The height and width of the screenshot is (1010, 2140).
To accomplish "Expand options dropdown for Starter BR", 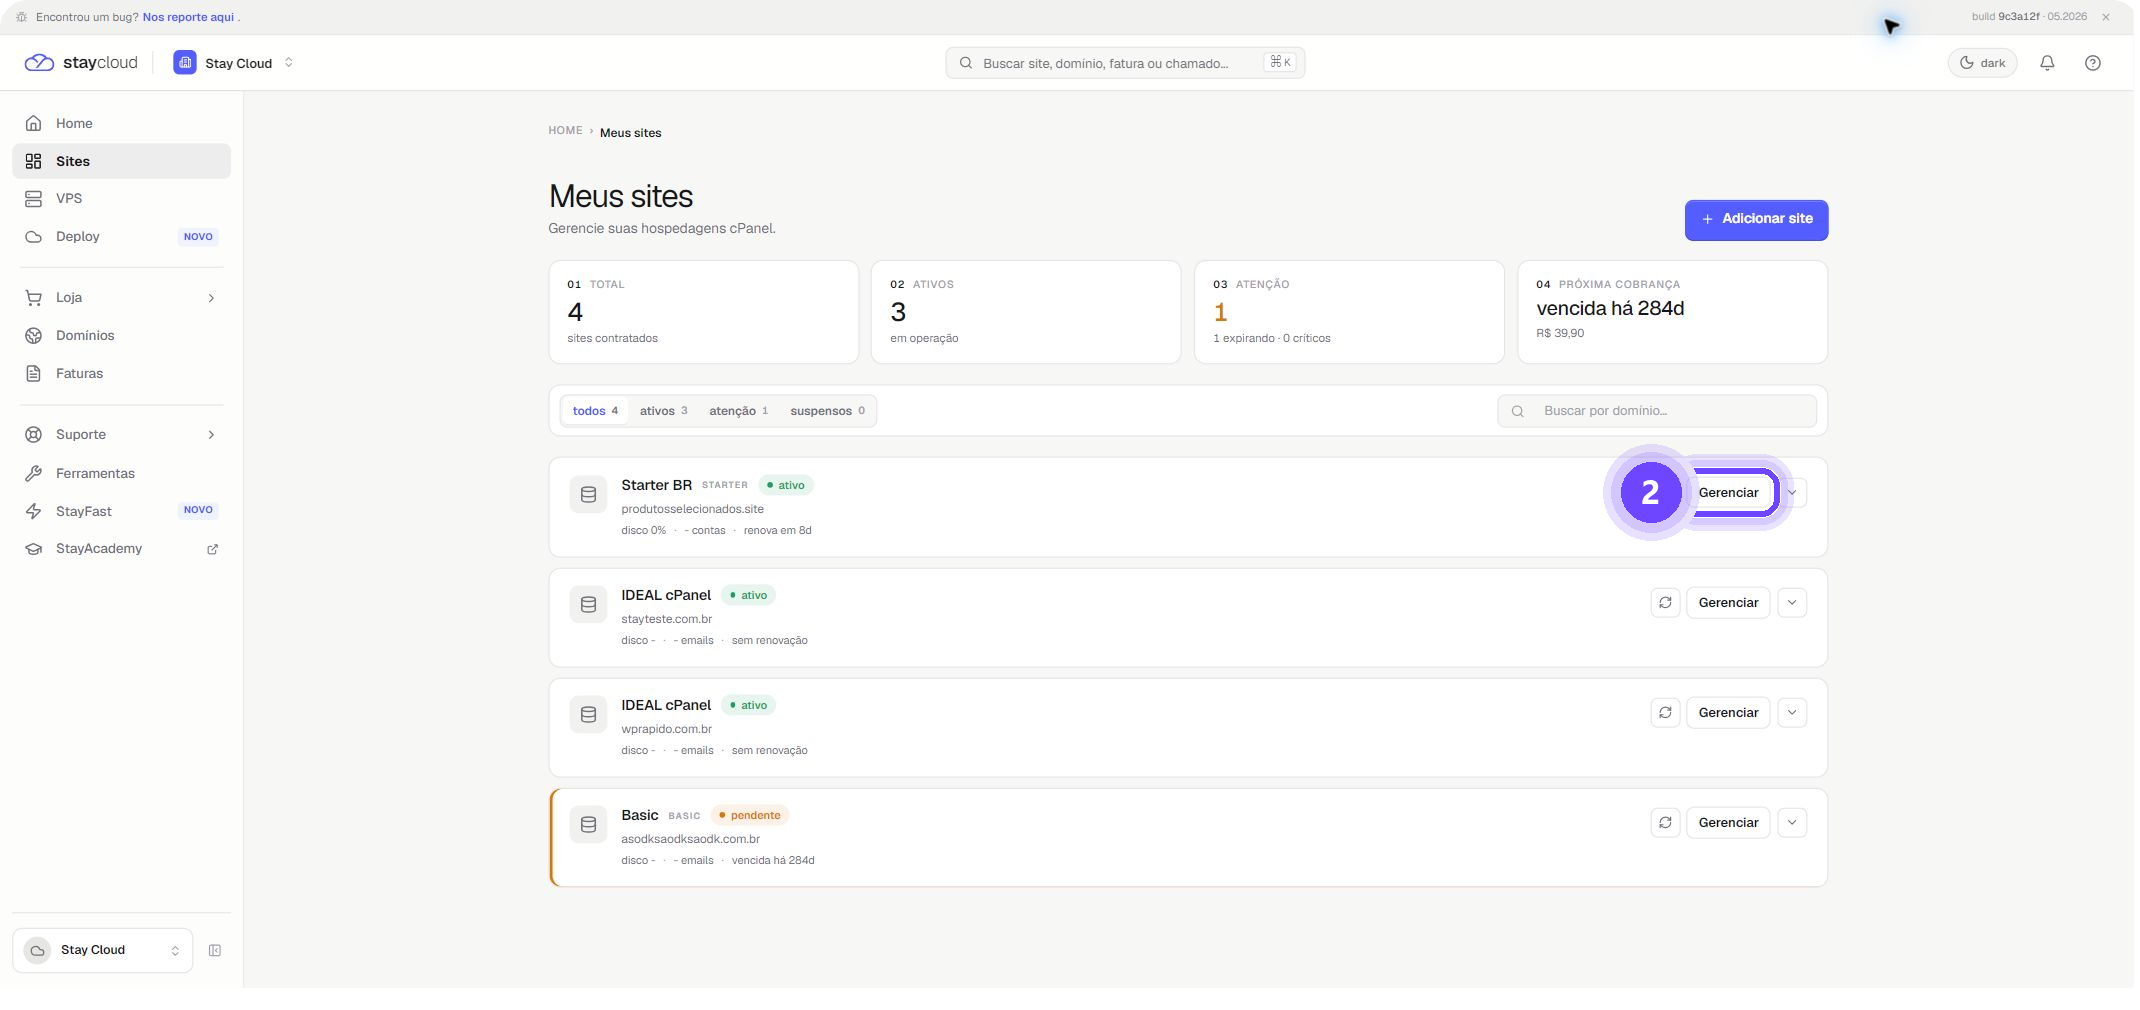I will [x=1792, y=492].
